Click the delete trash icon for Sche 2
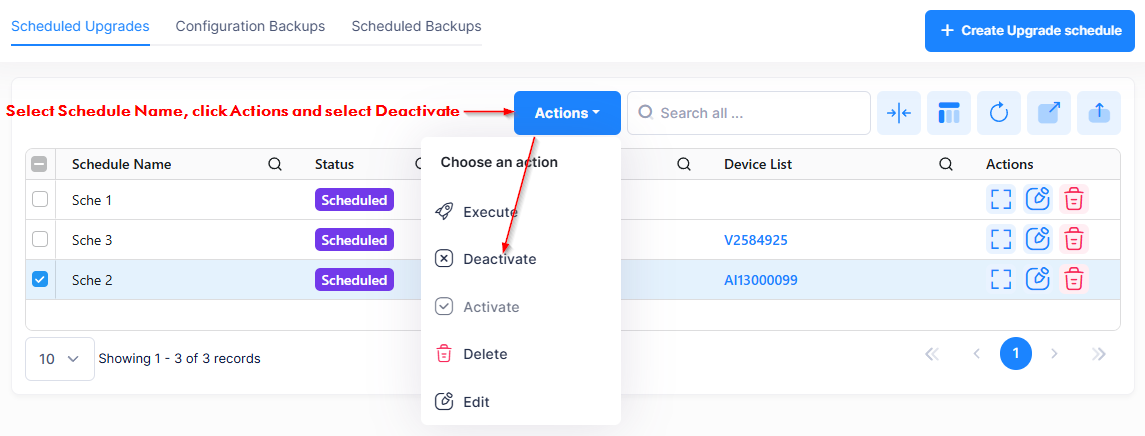Image resolution: width=1145 pixels, height=436 pixels. click(x=1074, y=280)
